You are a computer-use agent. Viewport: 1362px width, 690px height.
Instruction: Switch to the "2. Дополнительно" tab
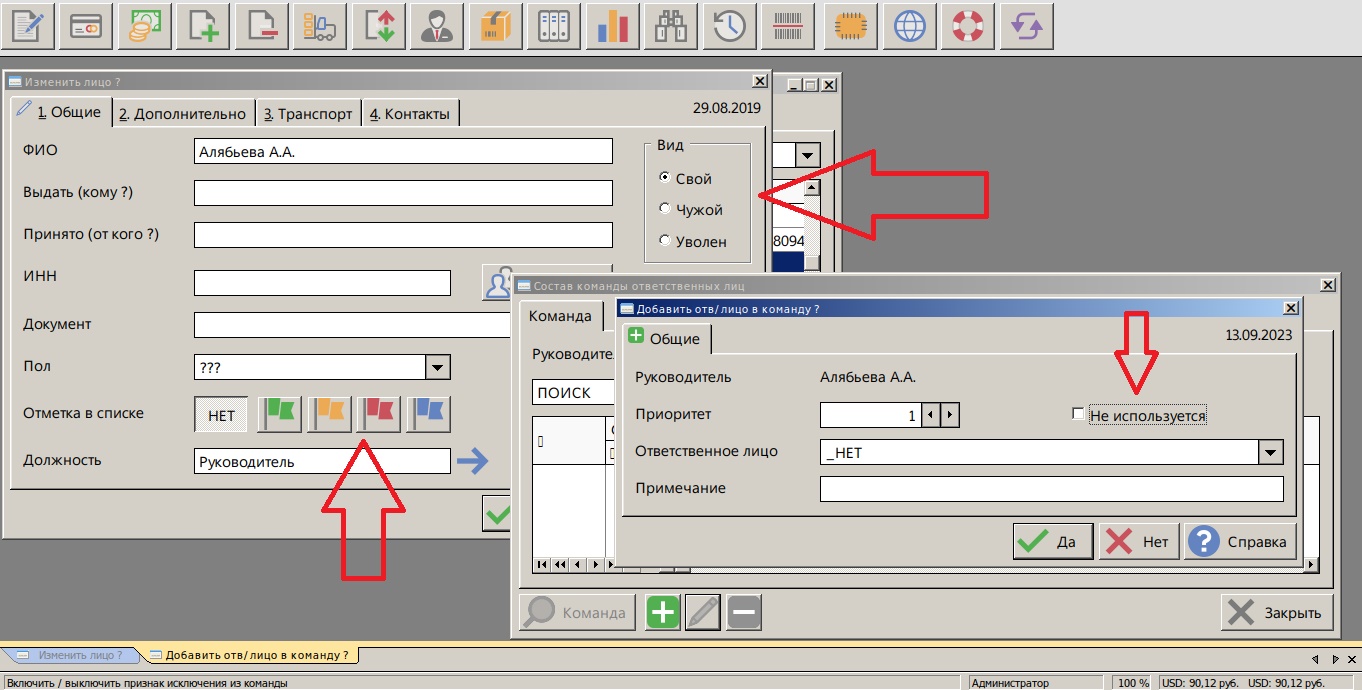[x=183, y=114]
